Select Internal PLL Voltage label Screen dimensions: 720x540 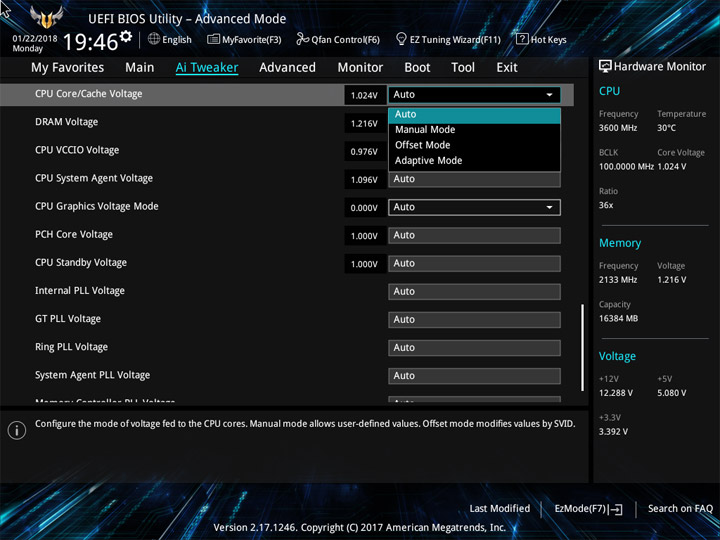tap(80, 291)
